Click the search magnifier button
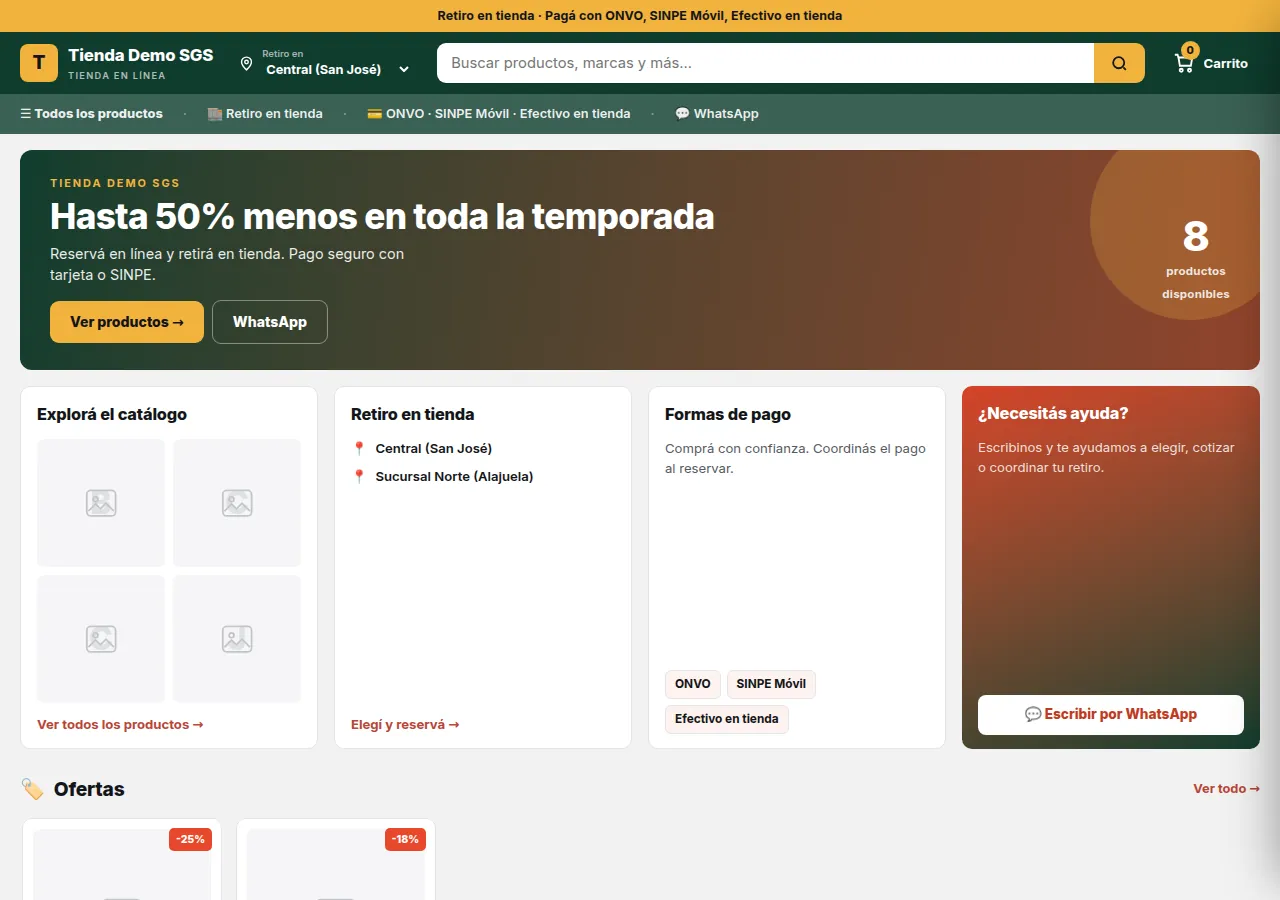 tap(1119, 63)
